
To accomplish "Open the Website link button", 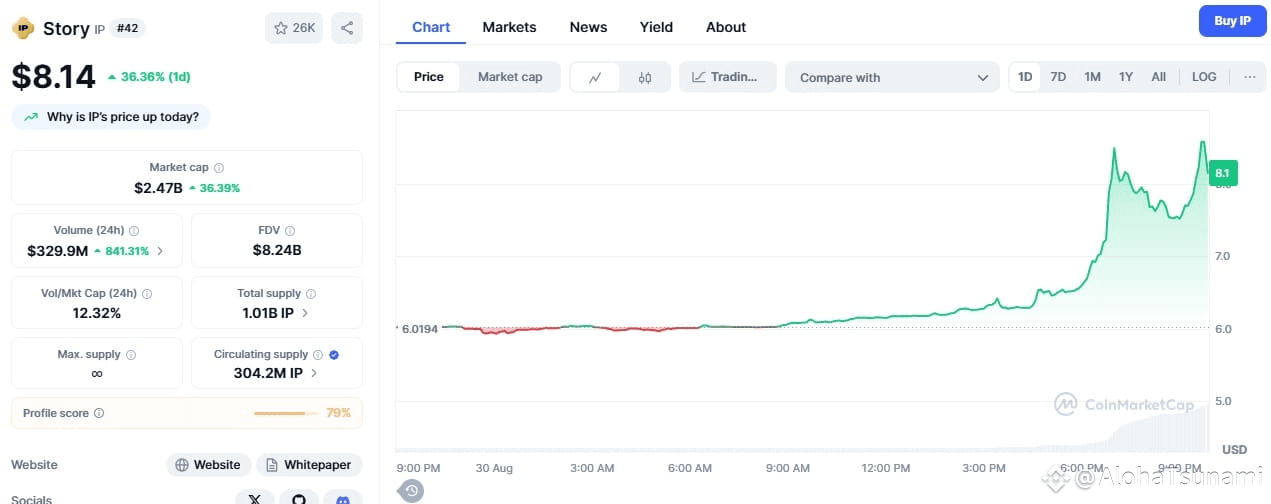I will coord(208,465).
